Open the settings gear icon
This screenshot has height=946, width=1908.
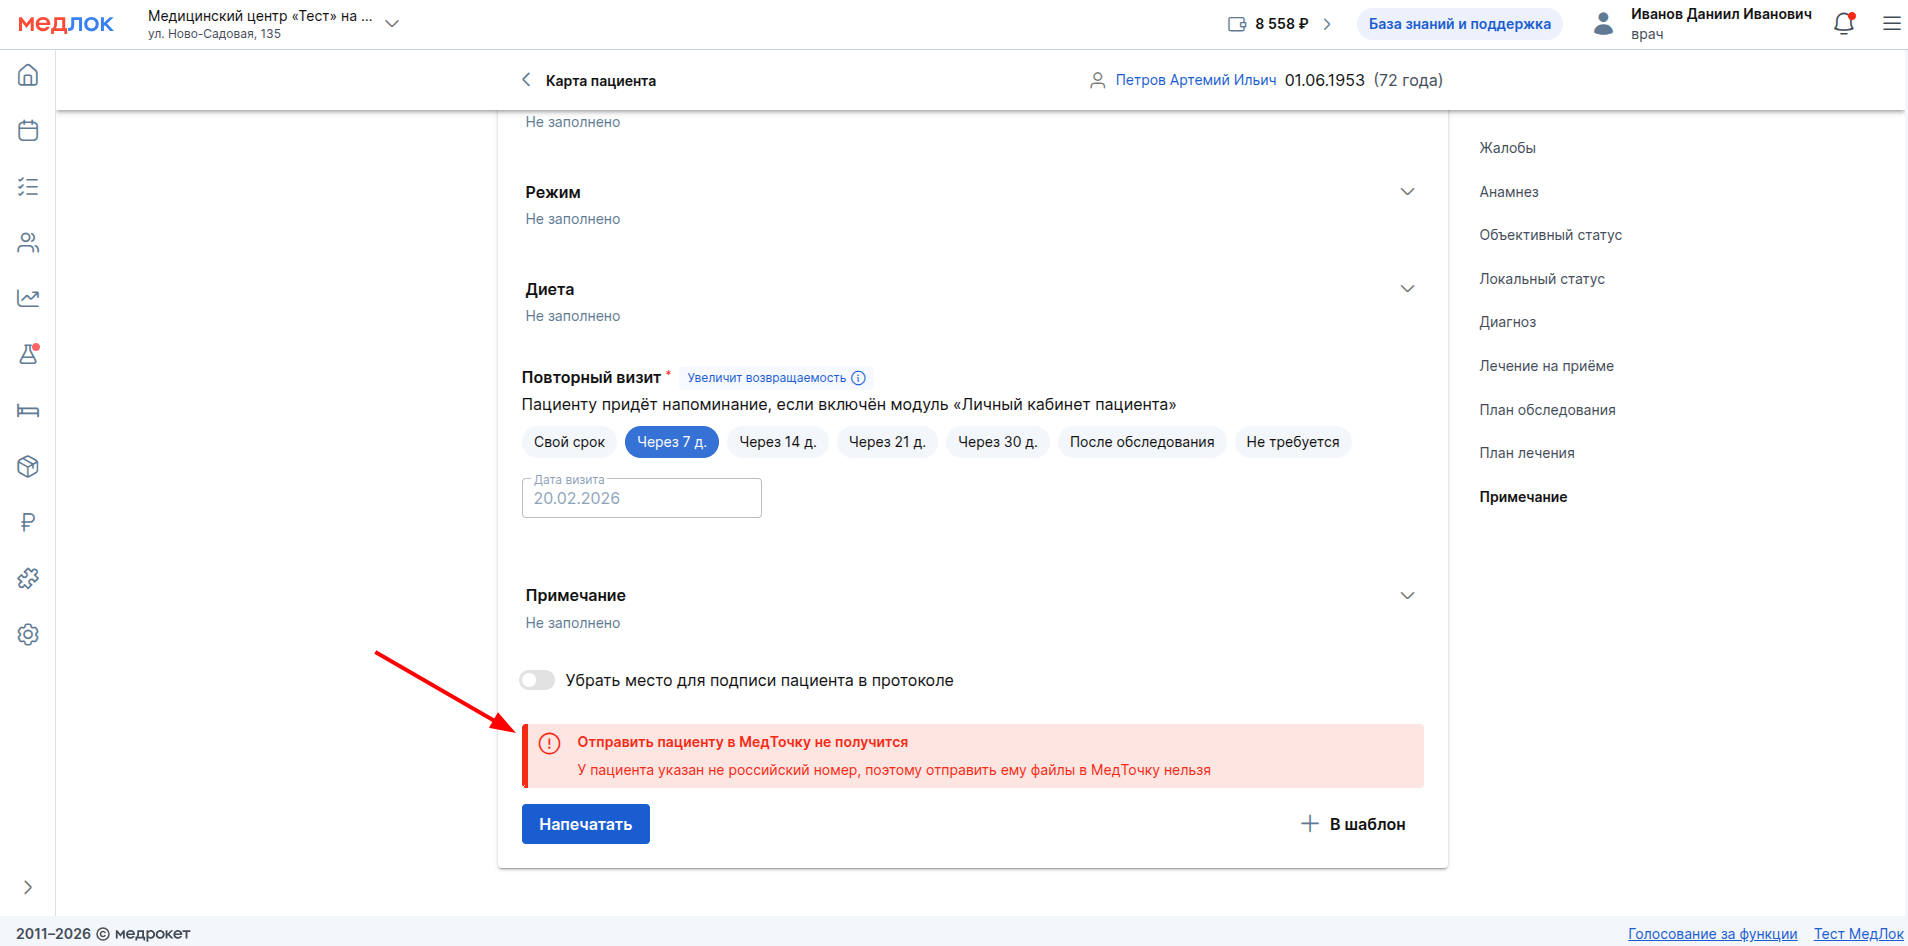point(28,634)
